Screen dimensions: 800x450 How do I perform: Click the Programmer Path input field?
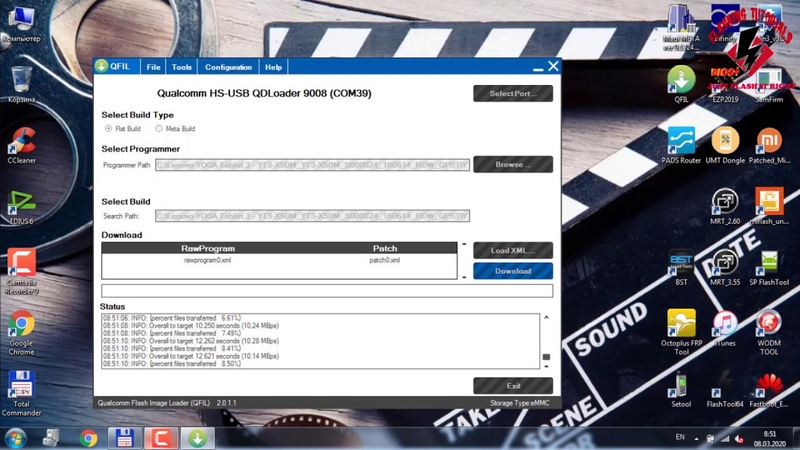click(x=312, y=165)
